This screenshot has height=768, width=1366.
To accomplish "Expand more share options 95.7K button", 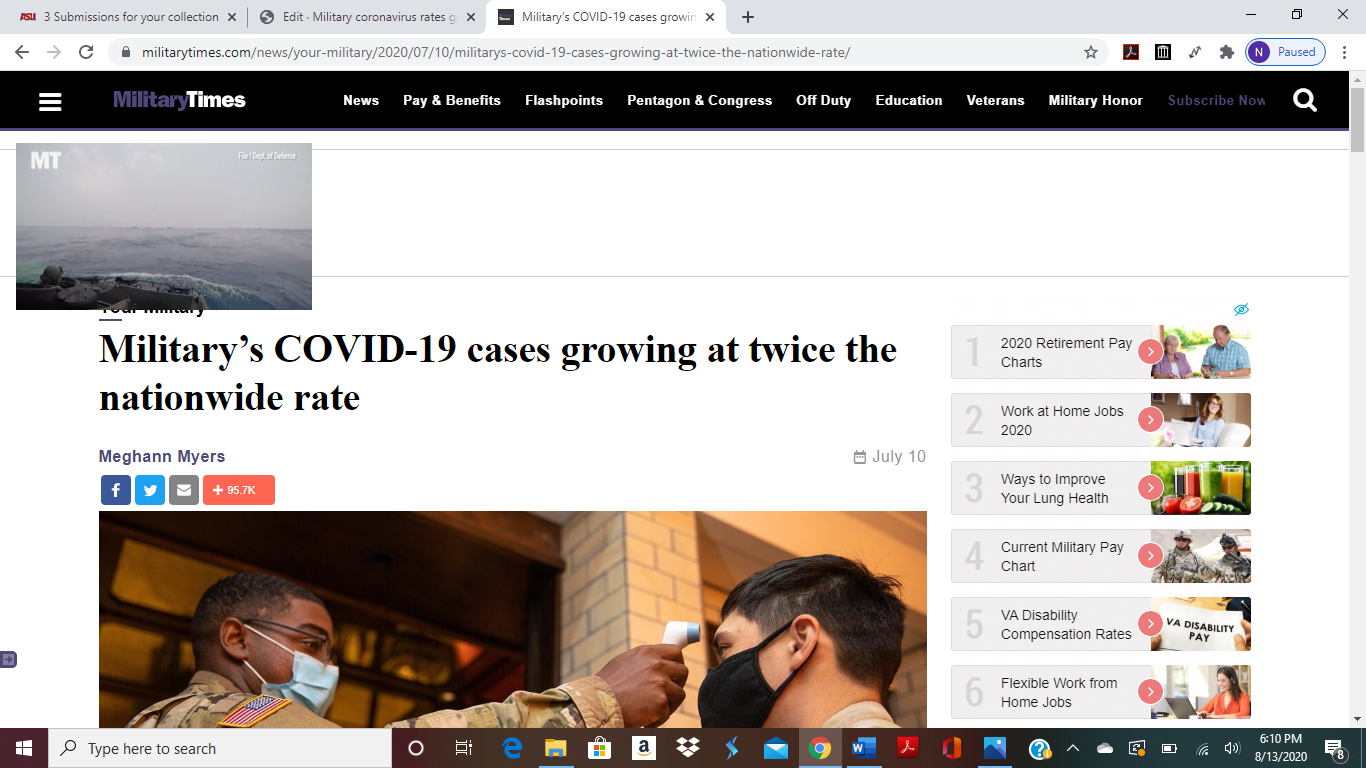I will pos(239,490).
